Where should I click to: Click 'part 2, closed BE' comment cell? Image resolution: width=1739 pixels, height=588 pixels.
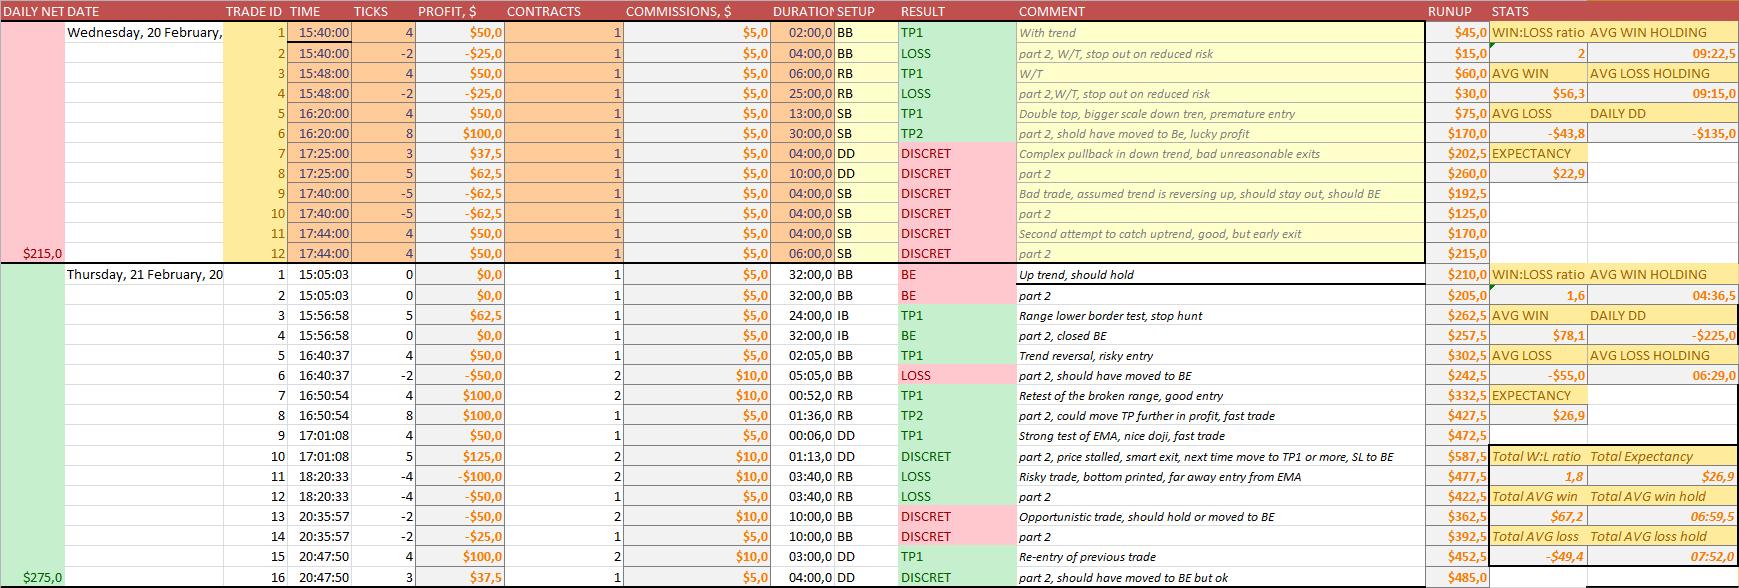tap(1221, 335)
